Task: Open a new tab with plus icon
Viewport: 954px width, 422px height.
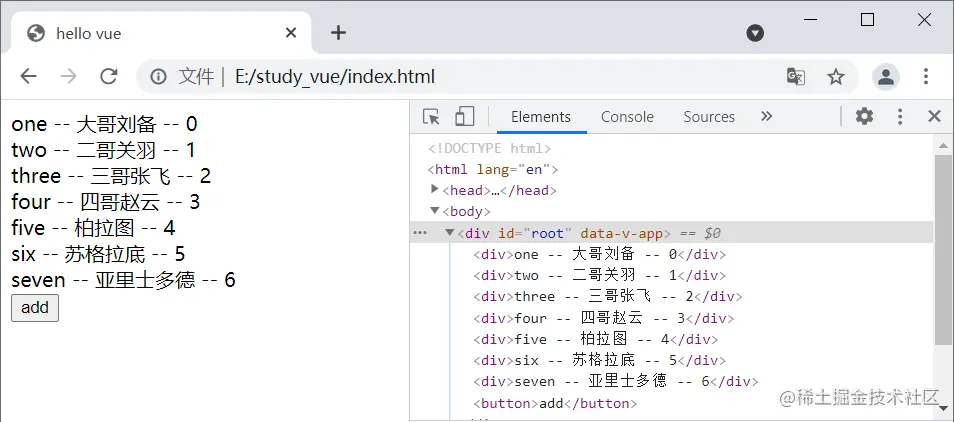Action: (x=338, y=32)
